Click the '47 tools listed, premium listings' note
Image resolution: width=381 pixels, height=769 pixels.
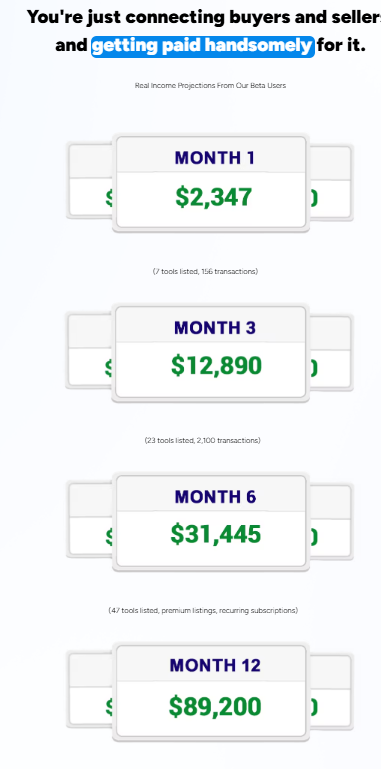pos(203,611)
